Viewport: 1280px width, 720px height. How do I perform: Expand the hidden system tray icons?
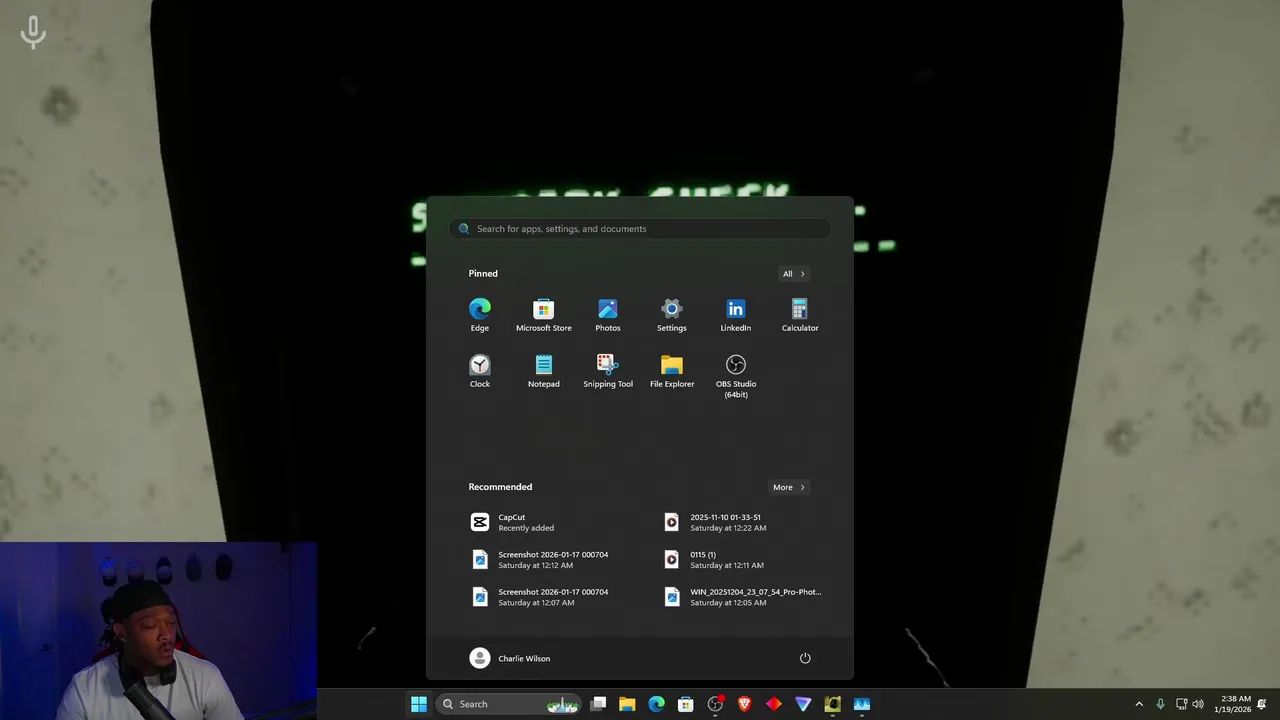click(1139, 704)
